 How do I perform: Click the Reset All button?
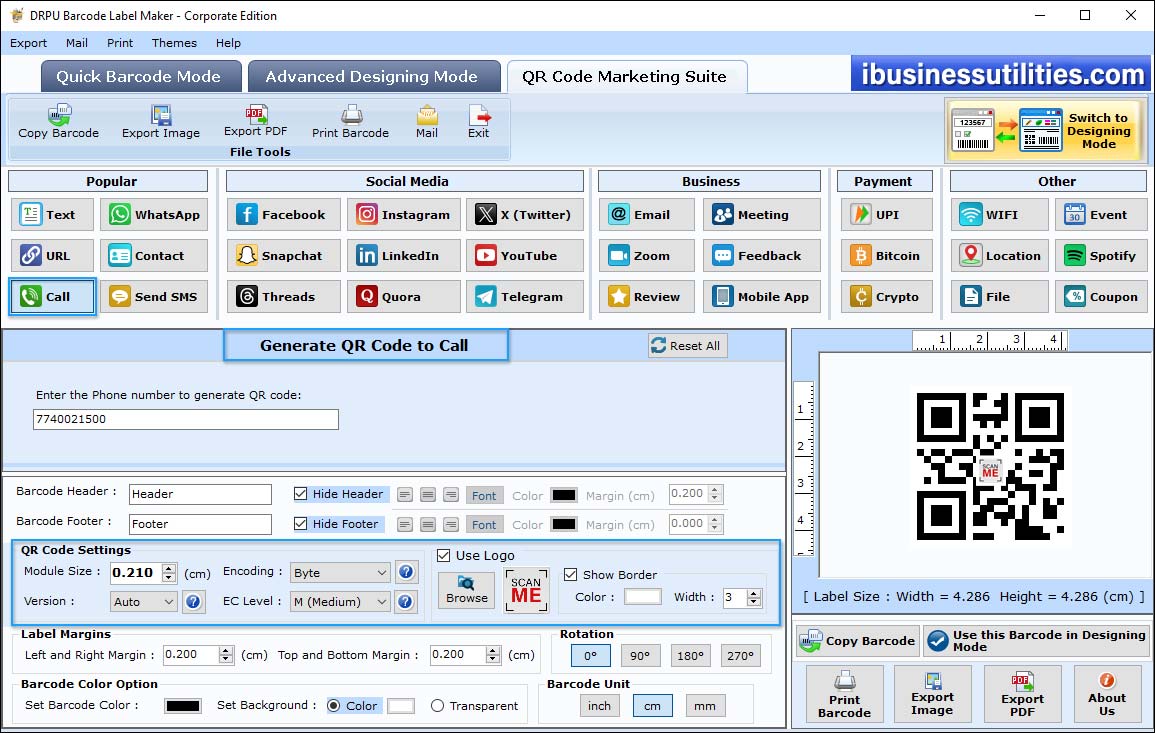[687, 346]
